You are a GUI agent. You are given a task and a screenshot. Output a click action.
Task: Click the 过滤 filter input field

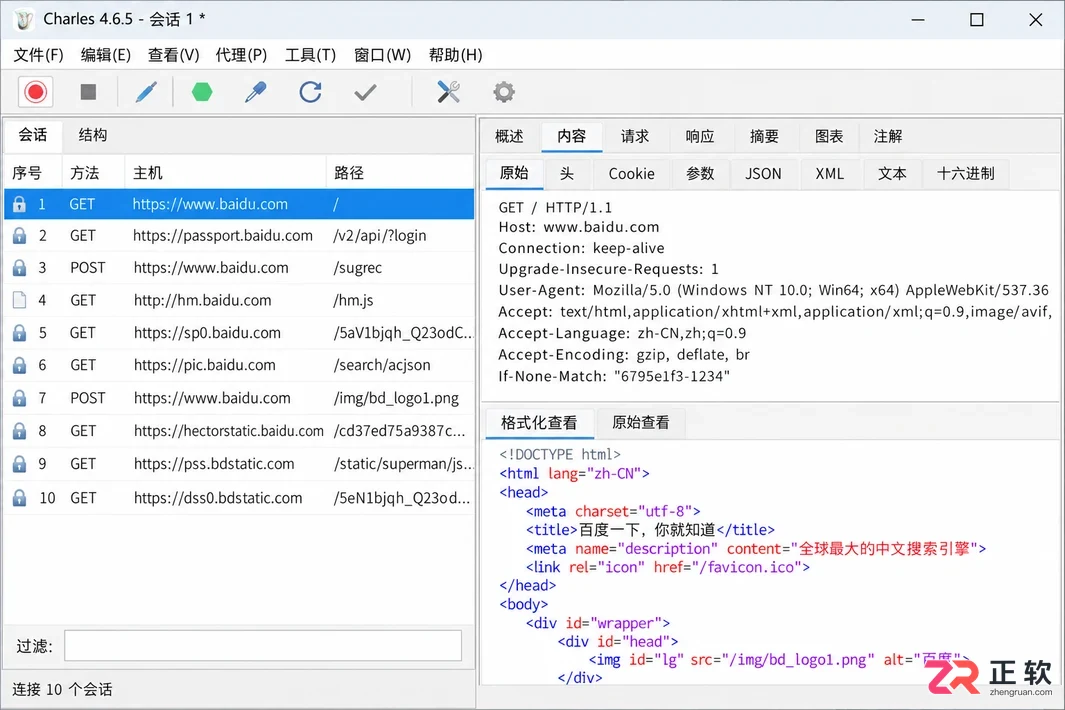(263, 645)
